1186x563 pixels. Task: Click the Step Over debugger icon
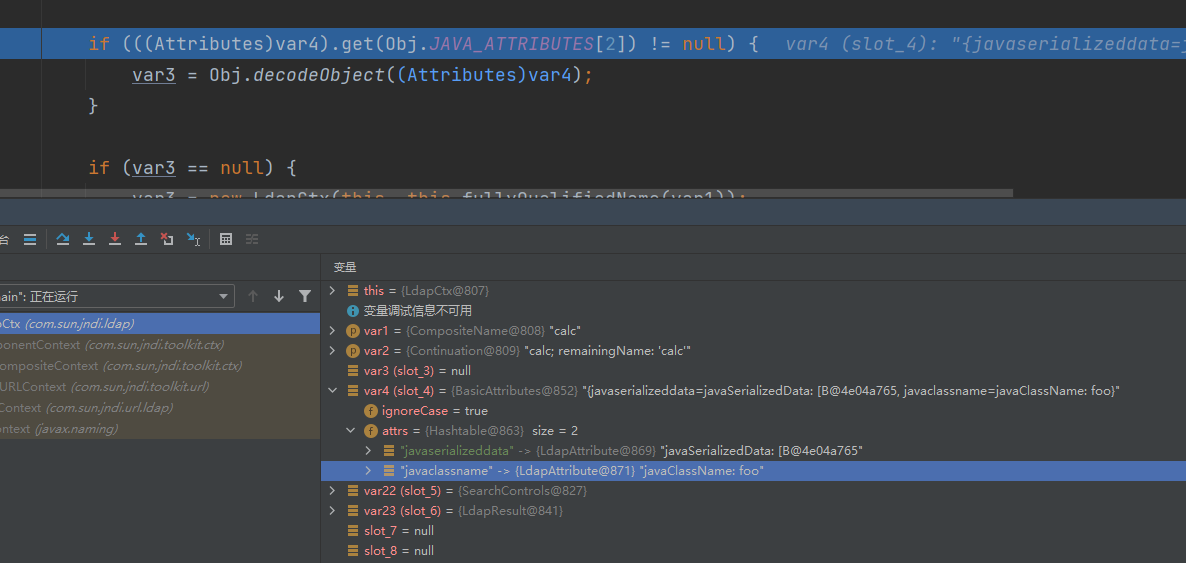pyautogui.click(x=63, y=239)
